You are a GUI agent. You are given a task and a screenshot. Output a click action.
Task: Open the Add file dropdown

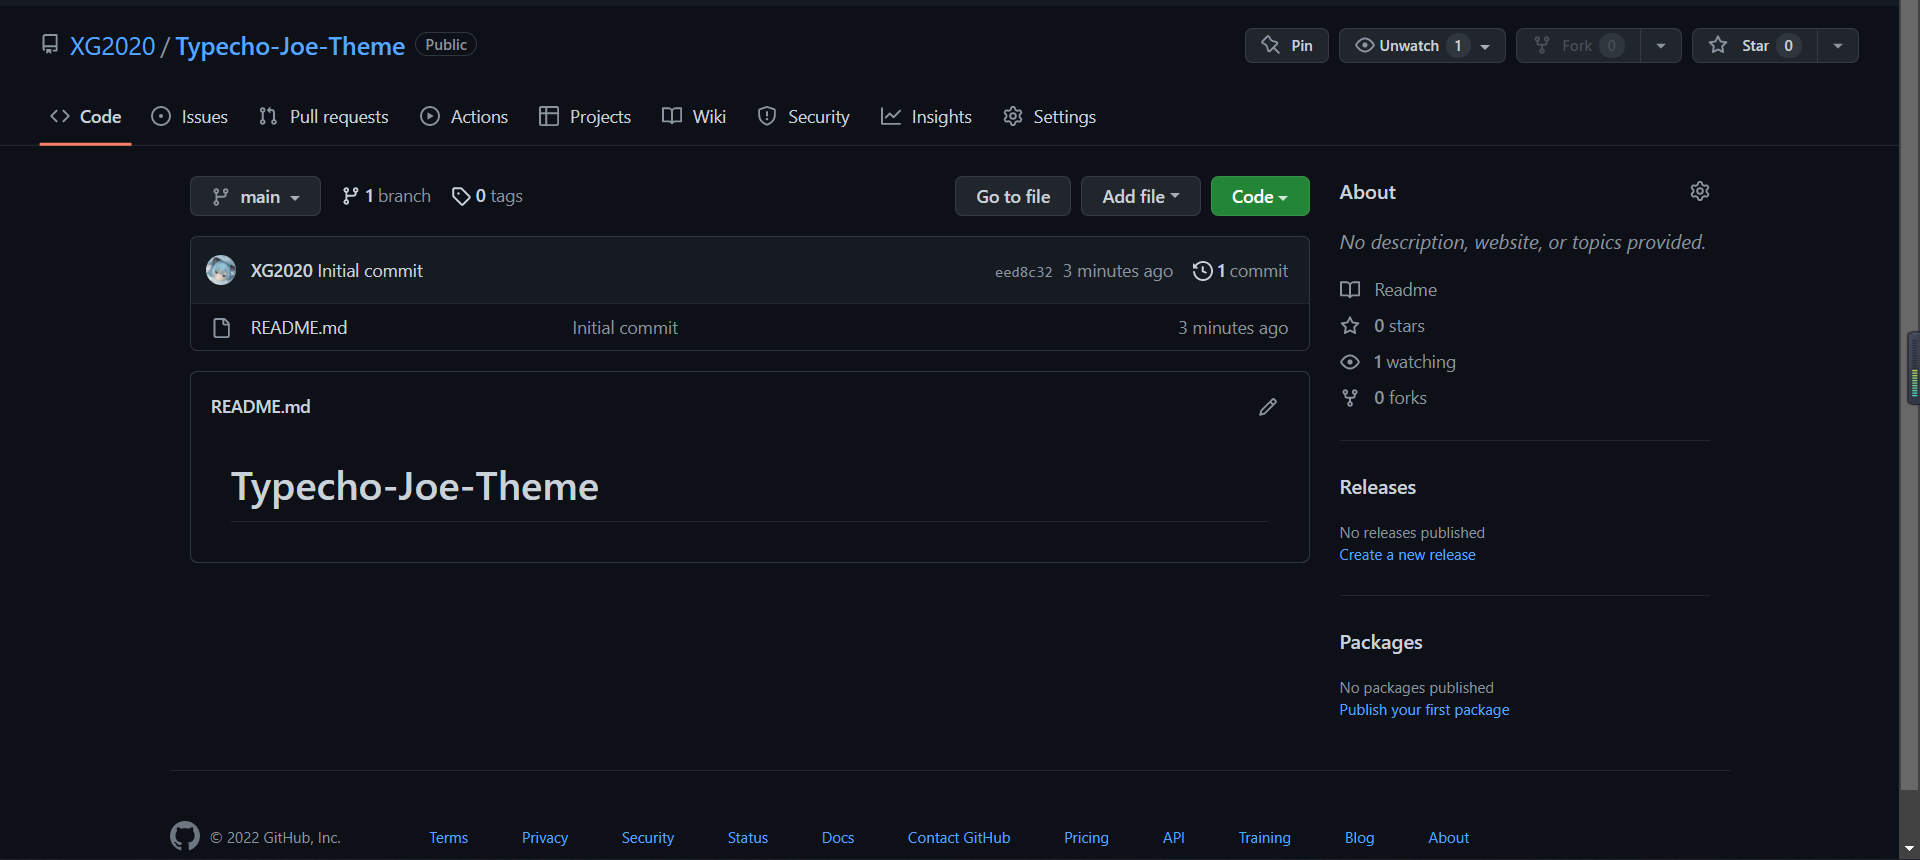(x=1141, y=196)
